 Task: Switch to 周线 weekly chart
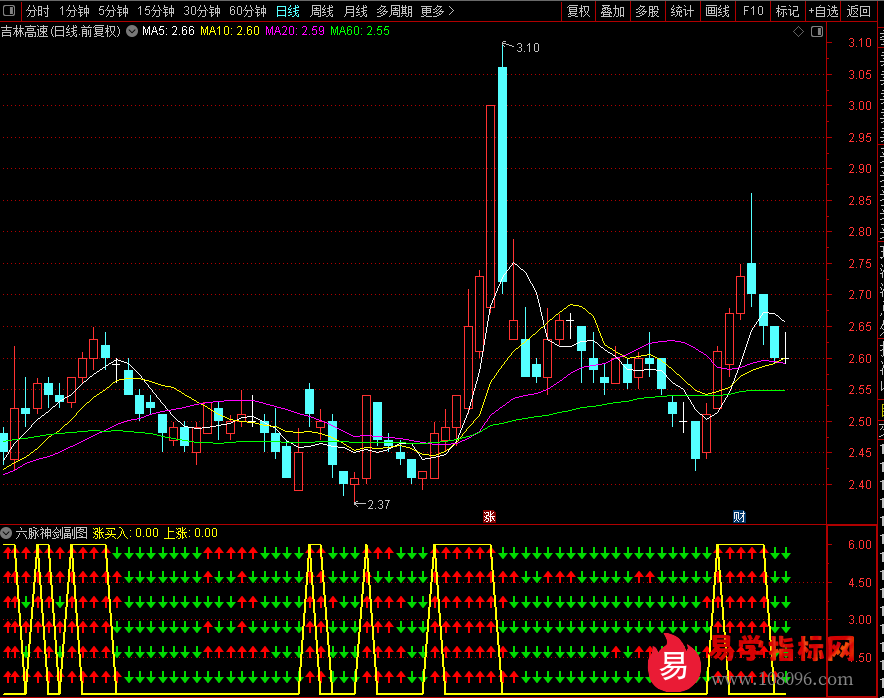(x=322, y=11)
